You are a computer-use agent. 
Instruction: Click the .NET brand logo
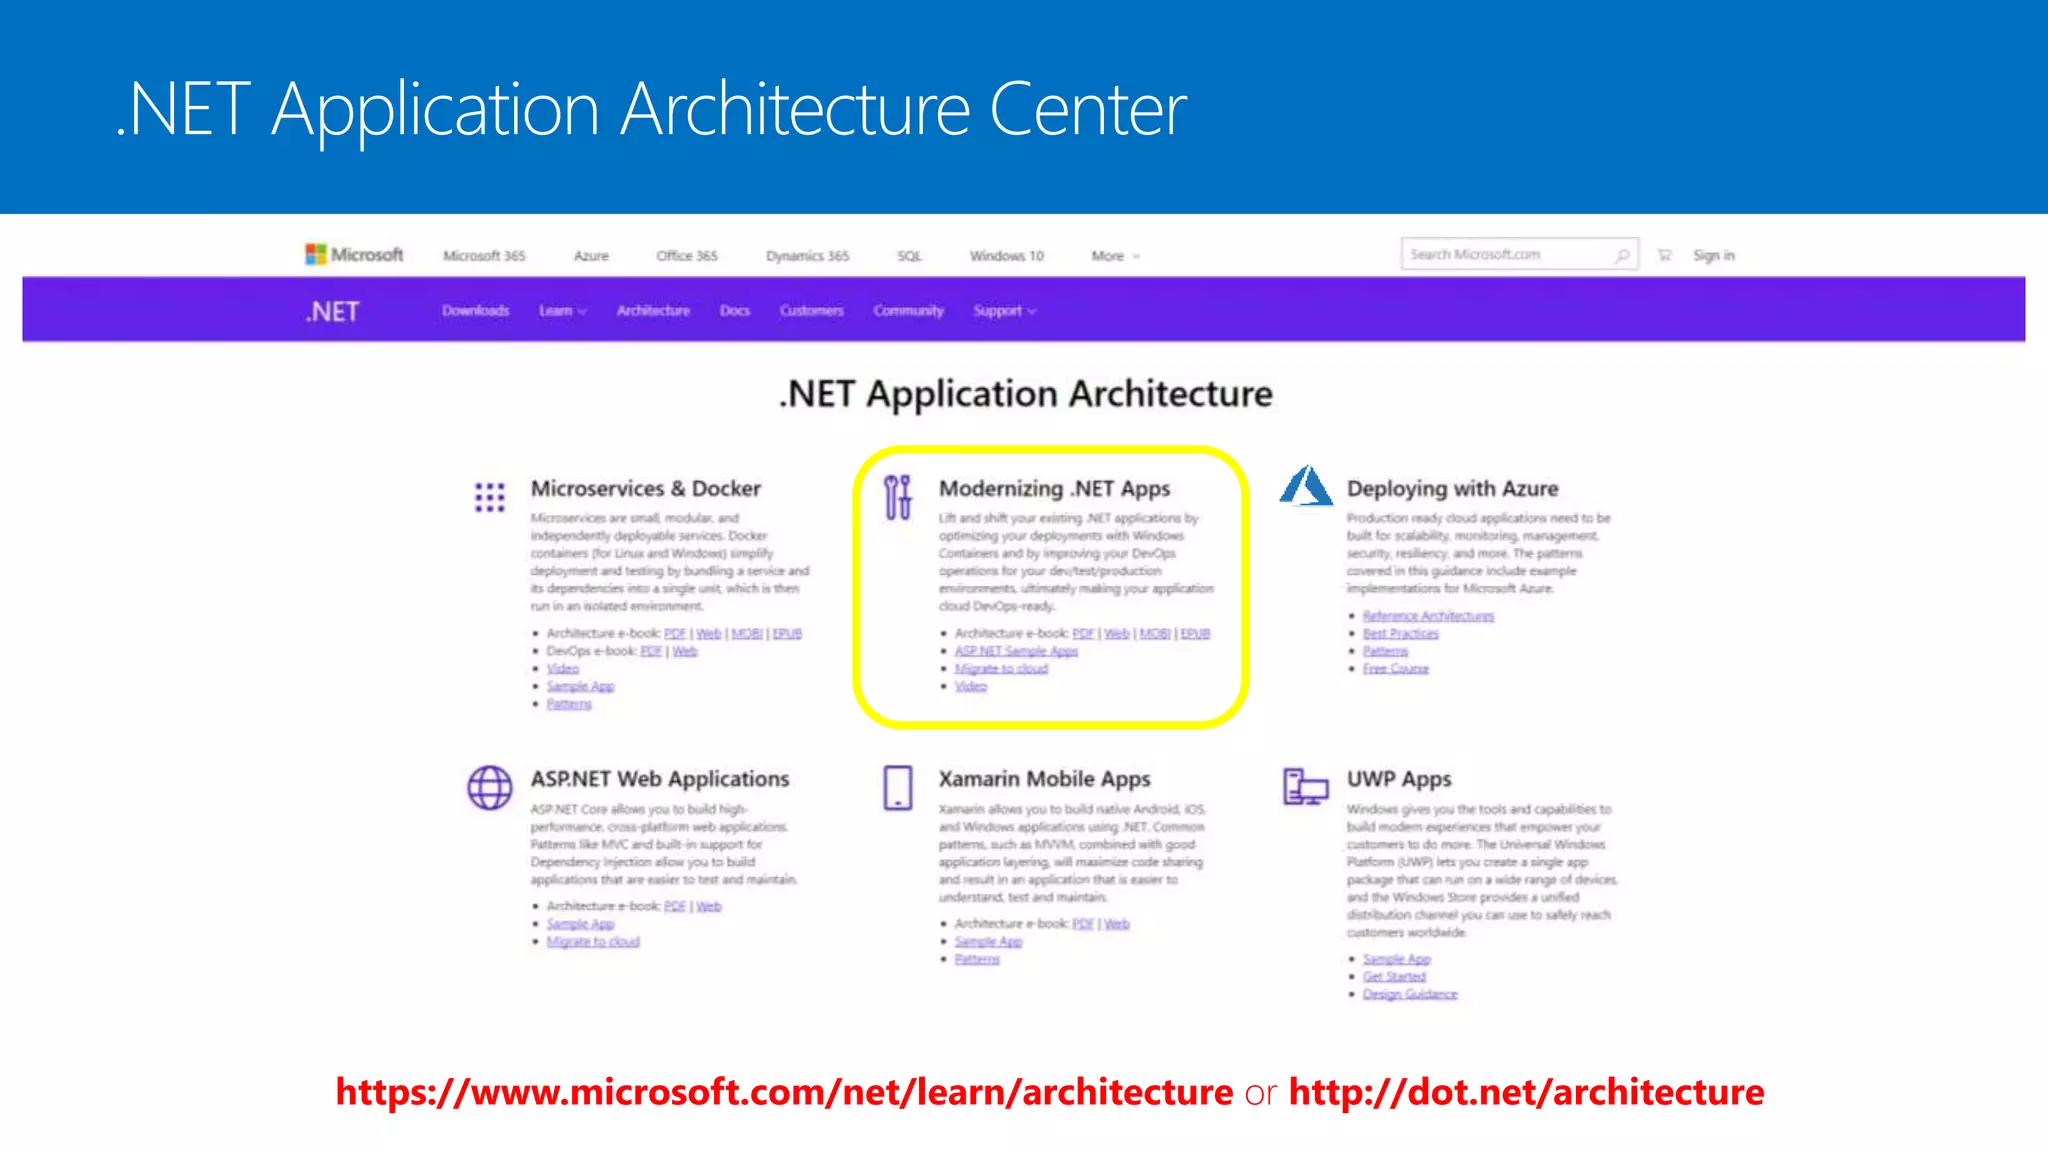(332, 312)
